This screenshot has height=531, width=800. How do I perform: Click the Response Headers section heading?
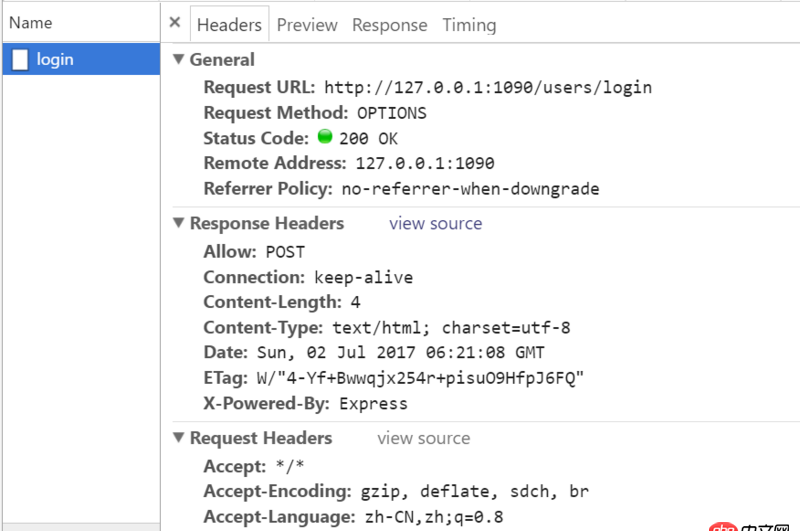coord(267,223)
